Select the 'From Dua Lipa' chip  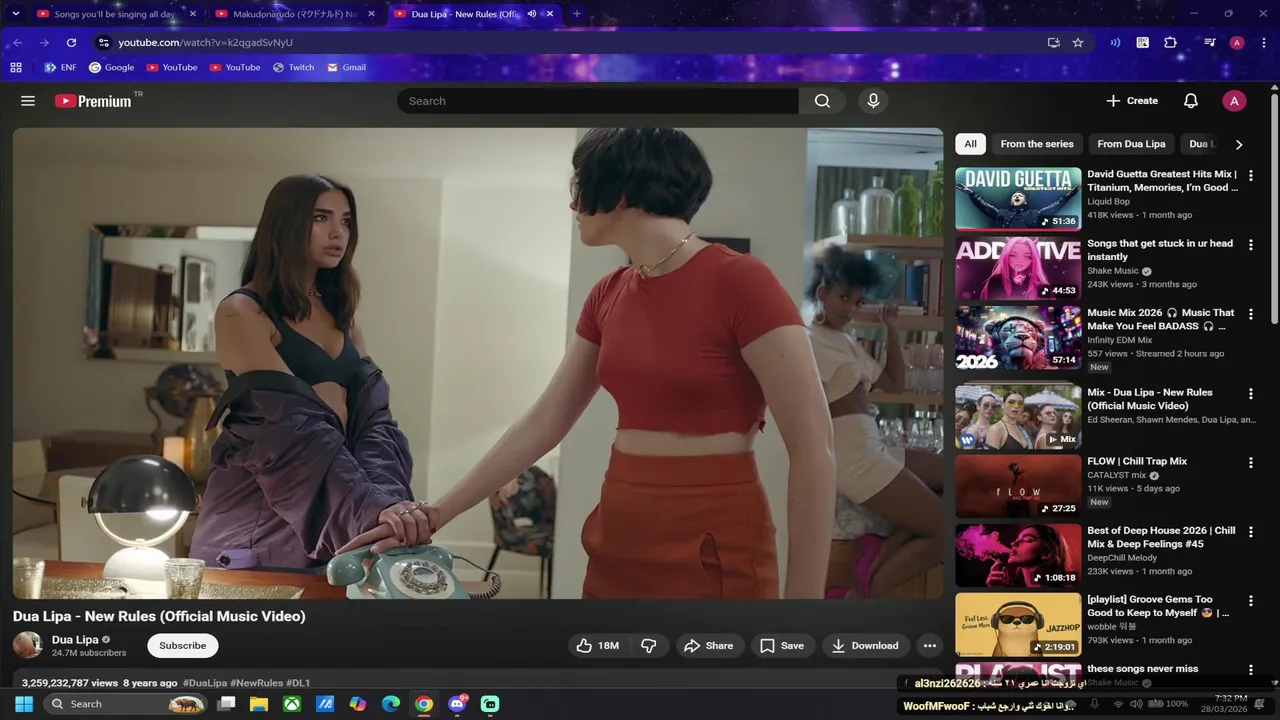tap(1131, 144)
